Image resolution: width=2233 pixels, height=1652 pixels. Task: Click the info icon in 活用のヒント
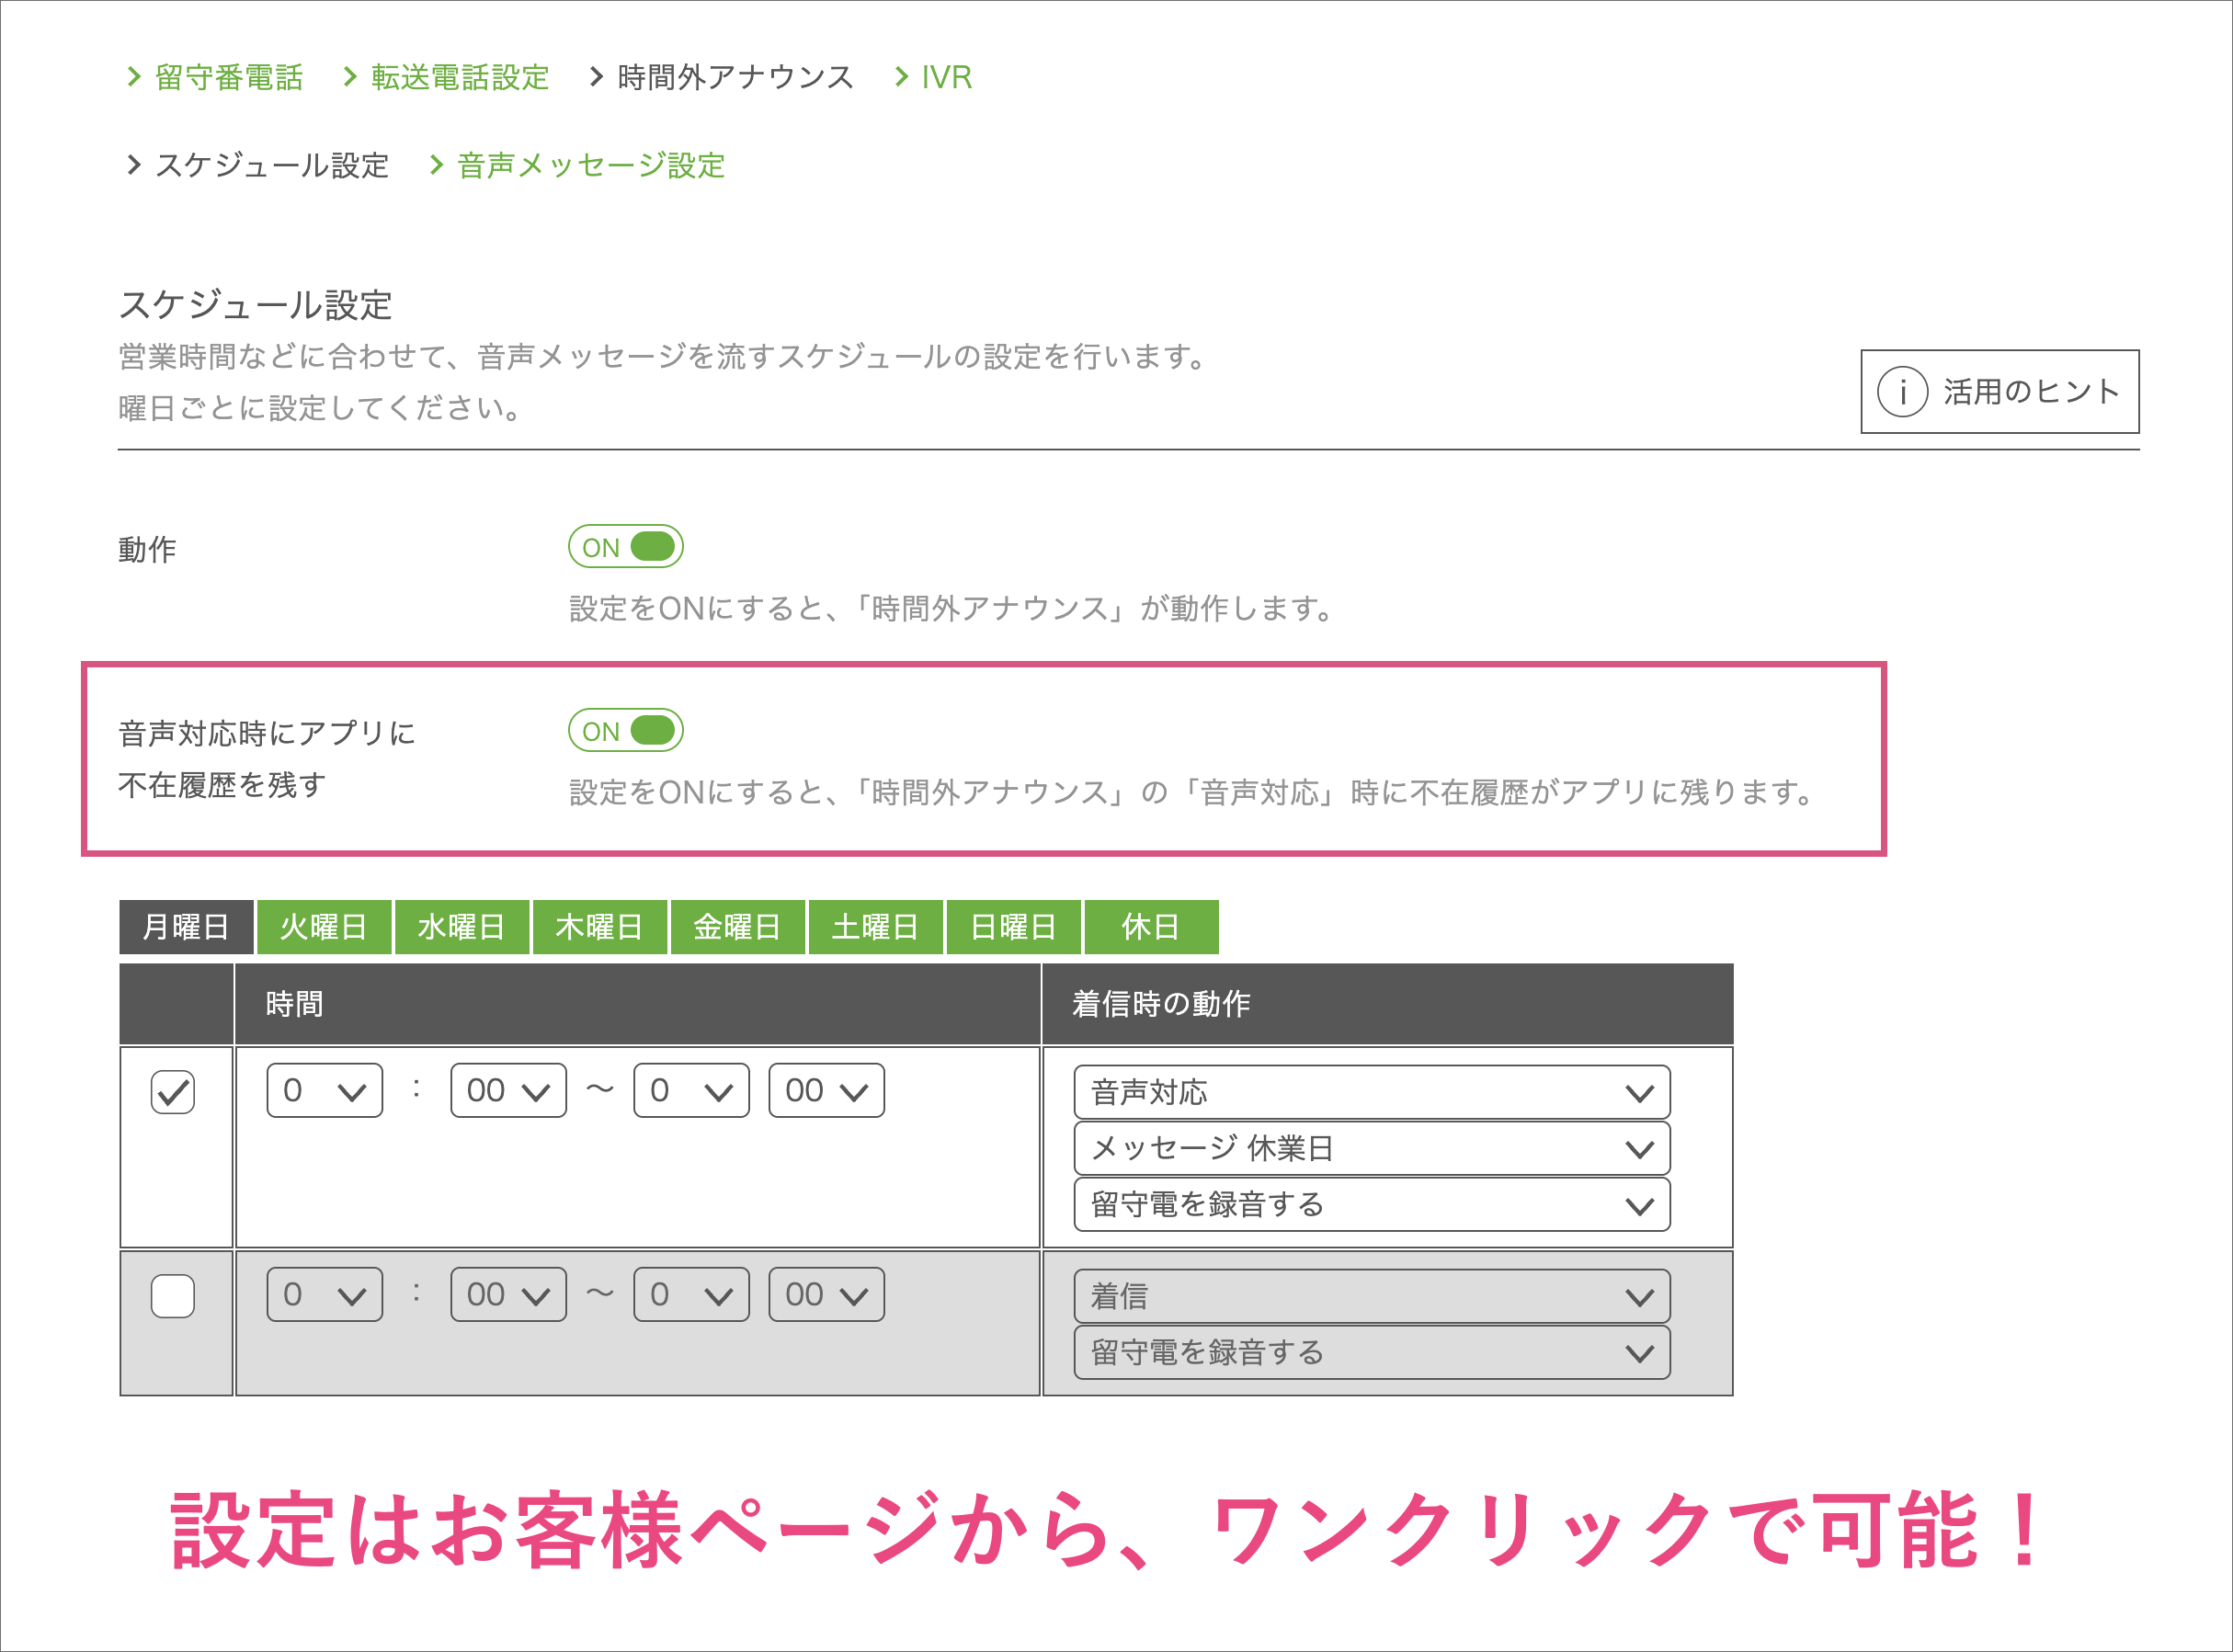click(x=1901, y=392)
